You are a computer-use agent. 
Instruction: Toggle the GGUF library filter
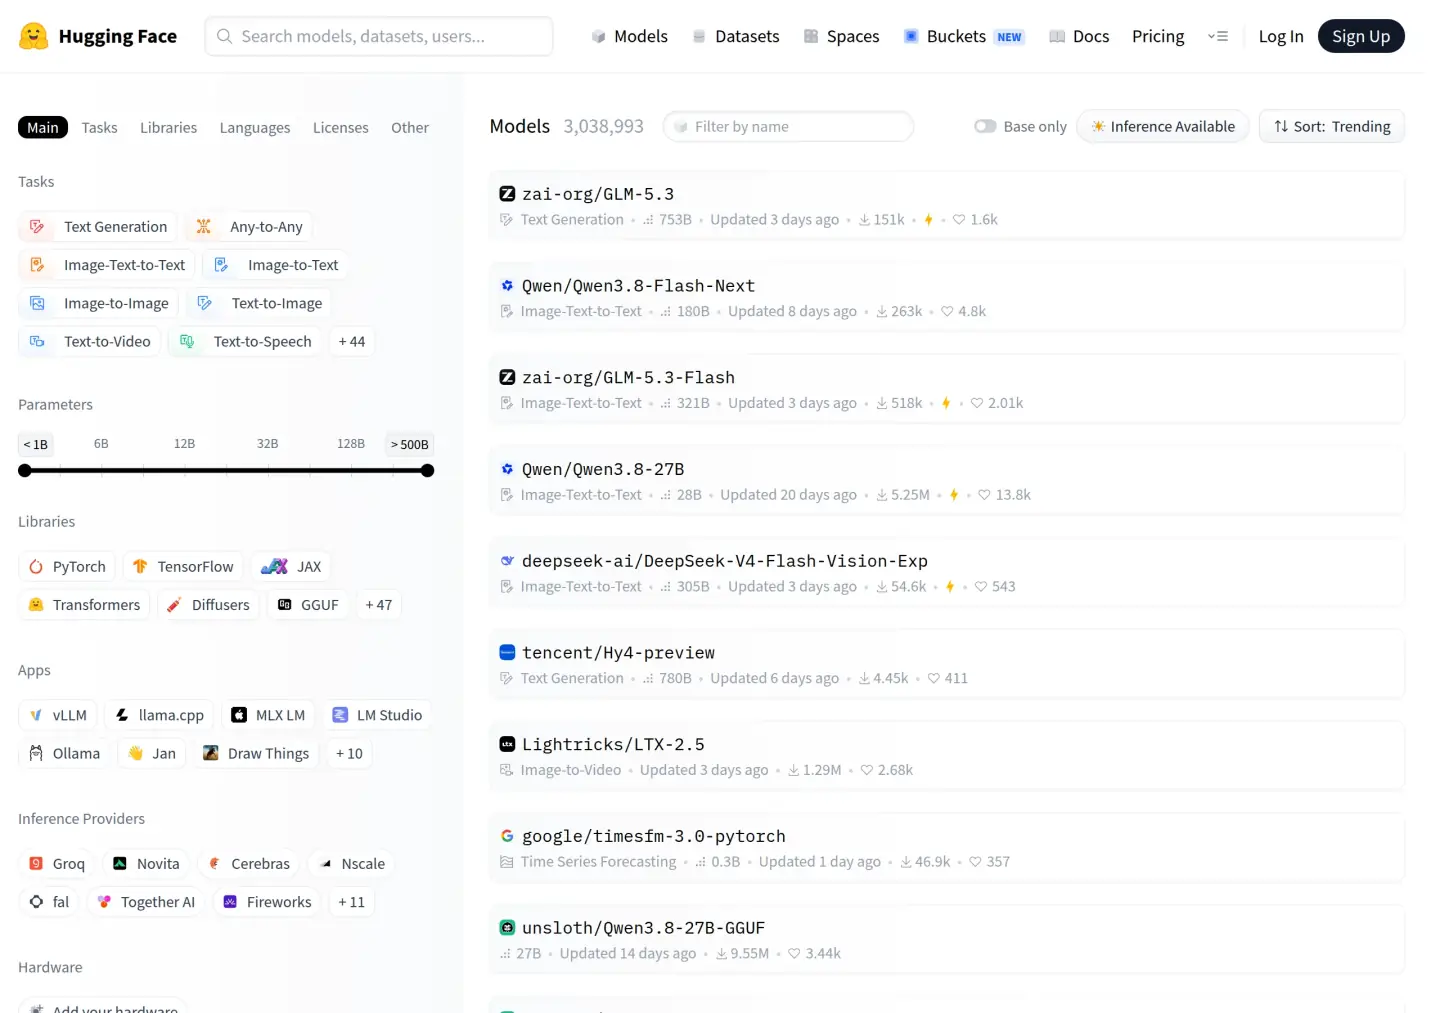(308, 605)
